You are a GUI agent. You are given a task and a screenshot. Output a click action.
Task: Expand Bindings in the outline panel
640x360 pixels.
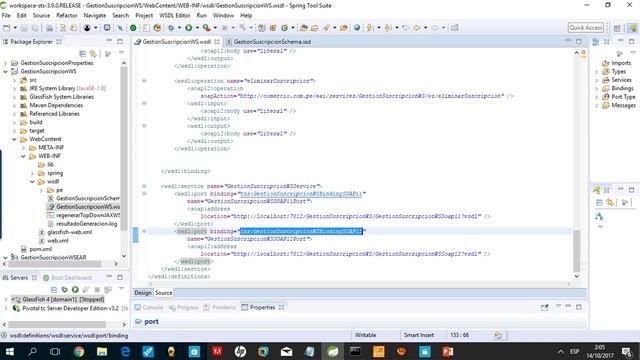pos(597,89)
